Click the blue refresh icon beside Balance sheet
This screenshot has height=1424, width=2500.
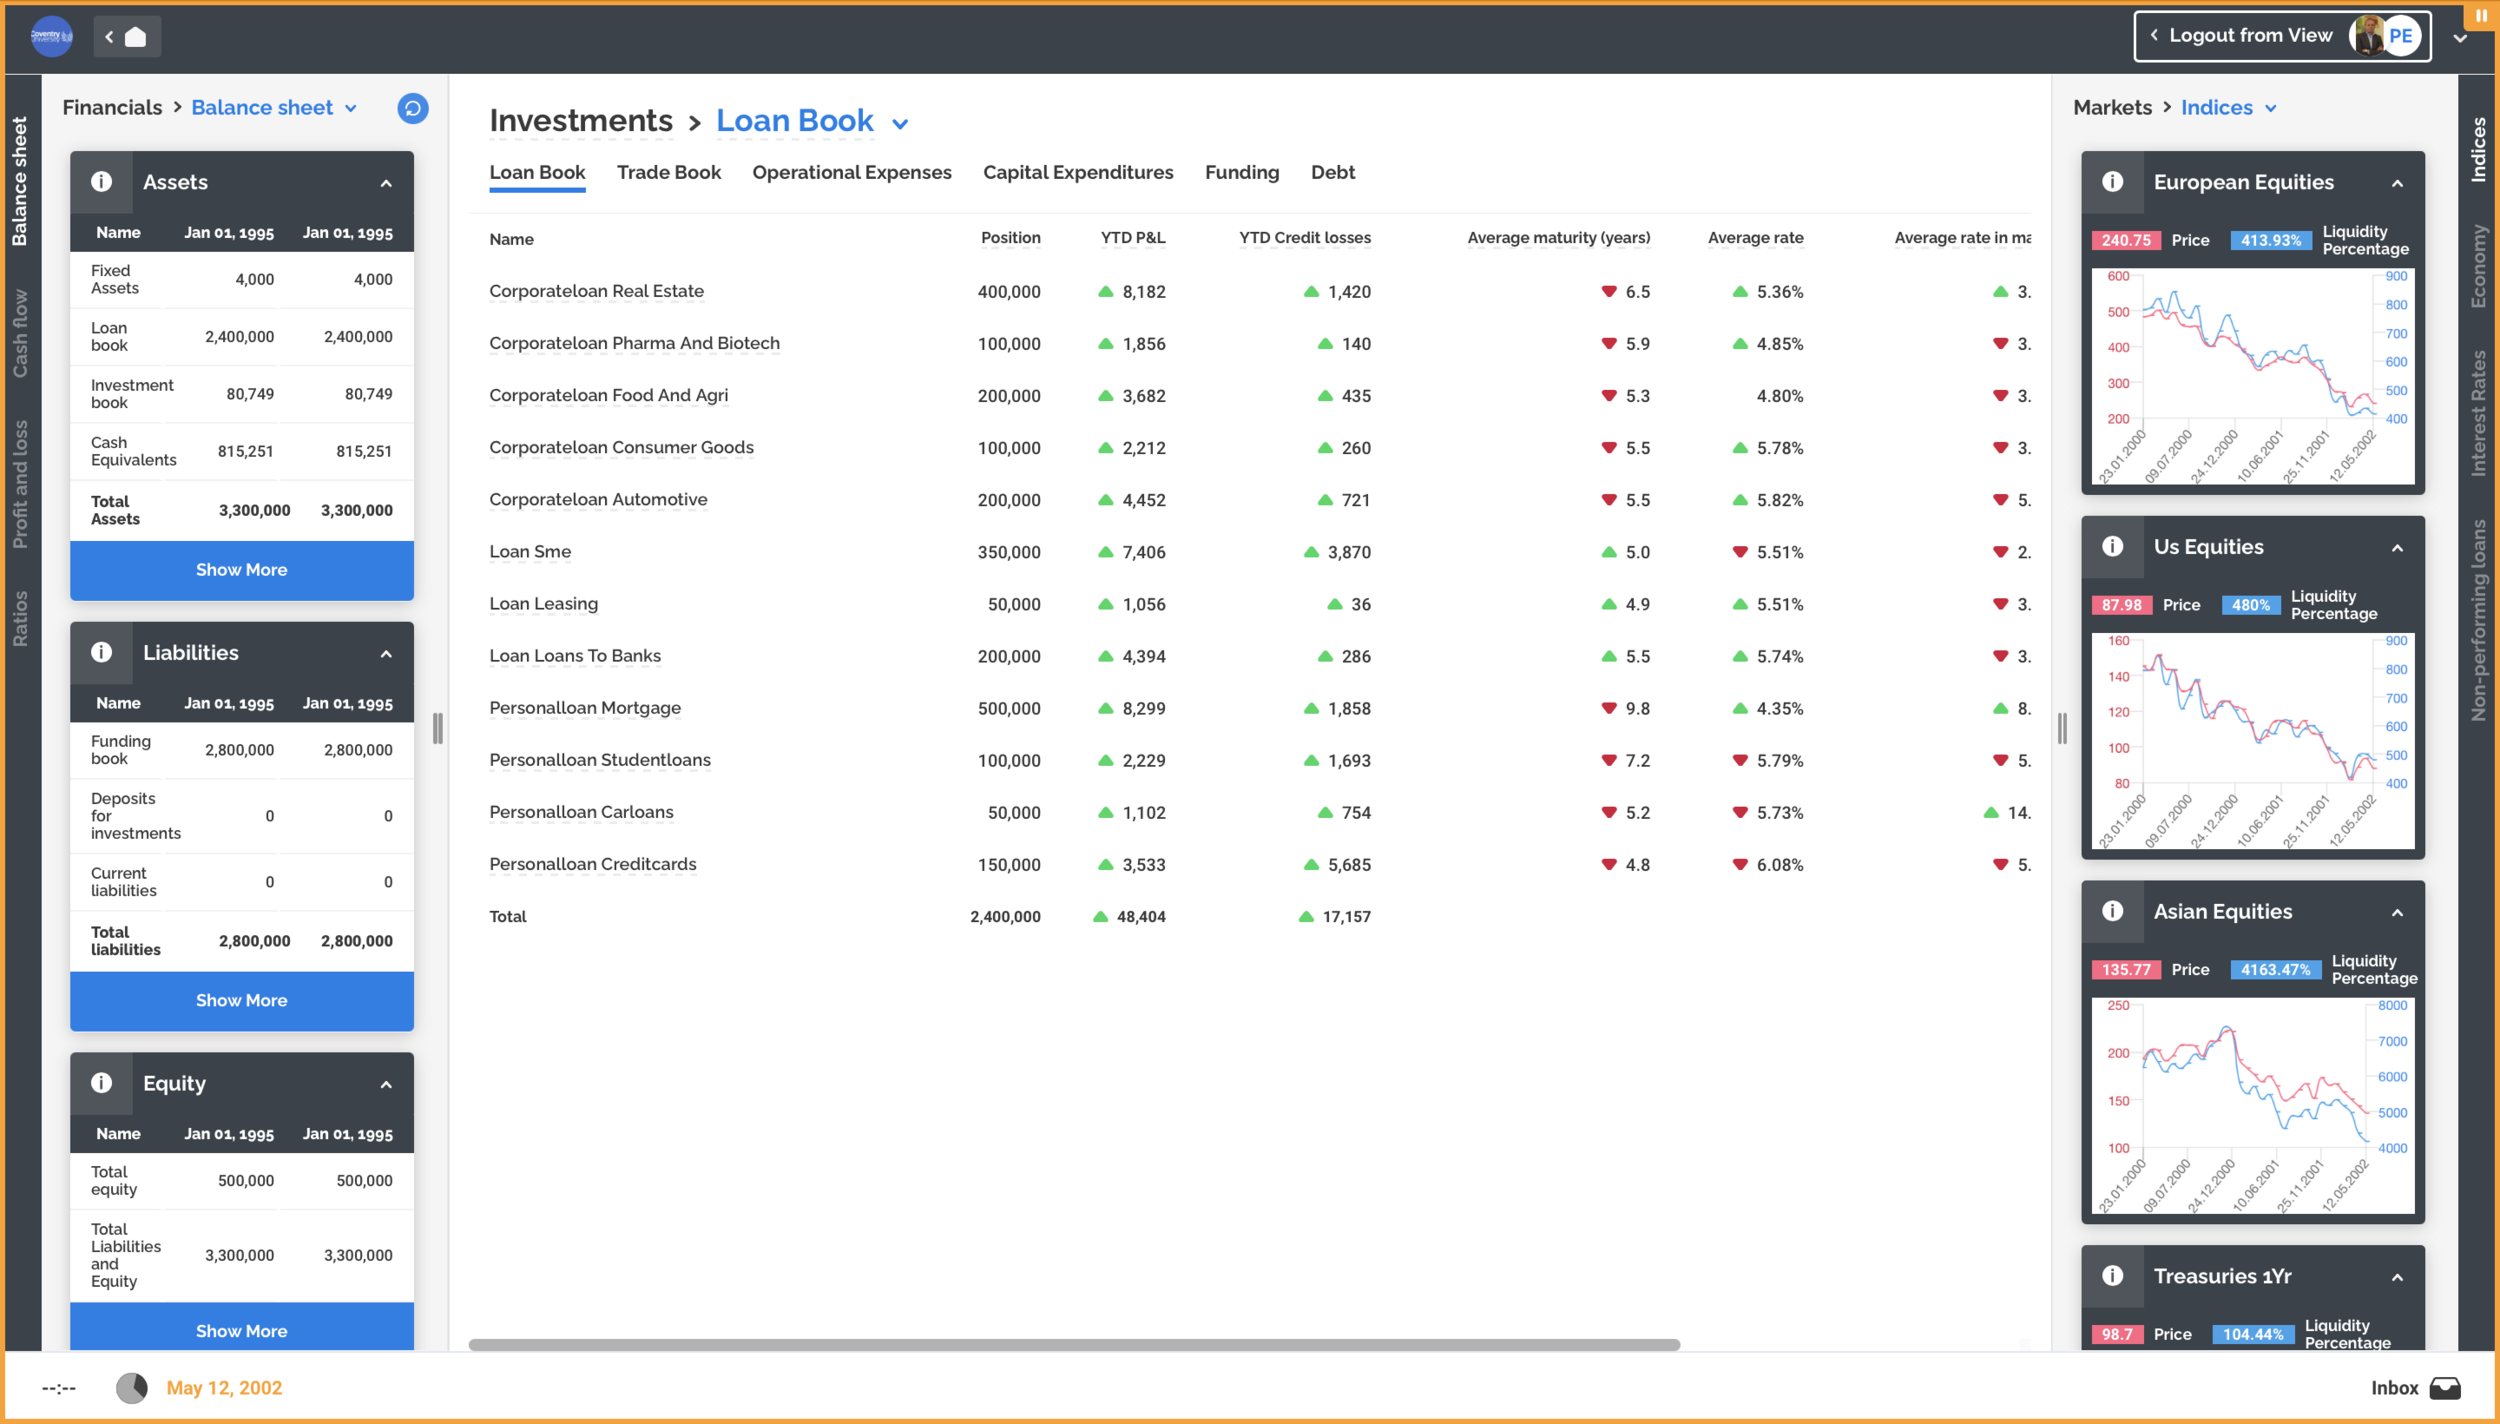pyautogui.click(x=412, y=108)
